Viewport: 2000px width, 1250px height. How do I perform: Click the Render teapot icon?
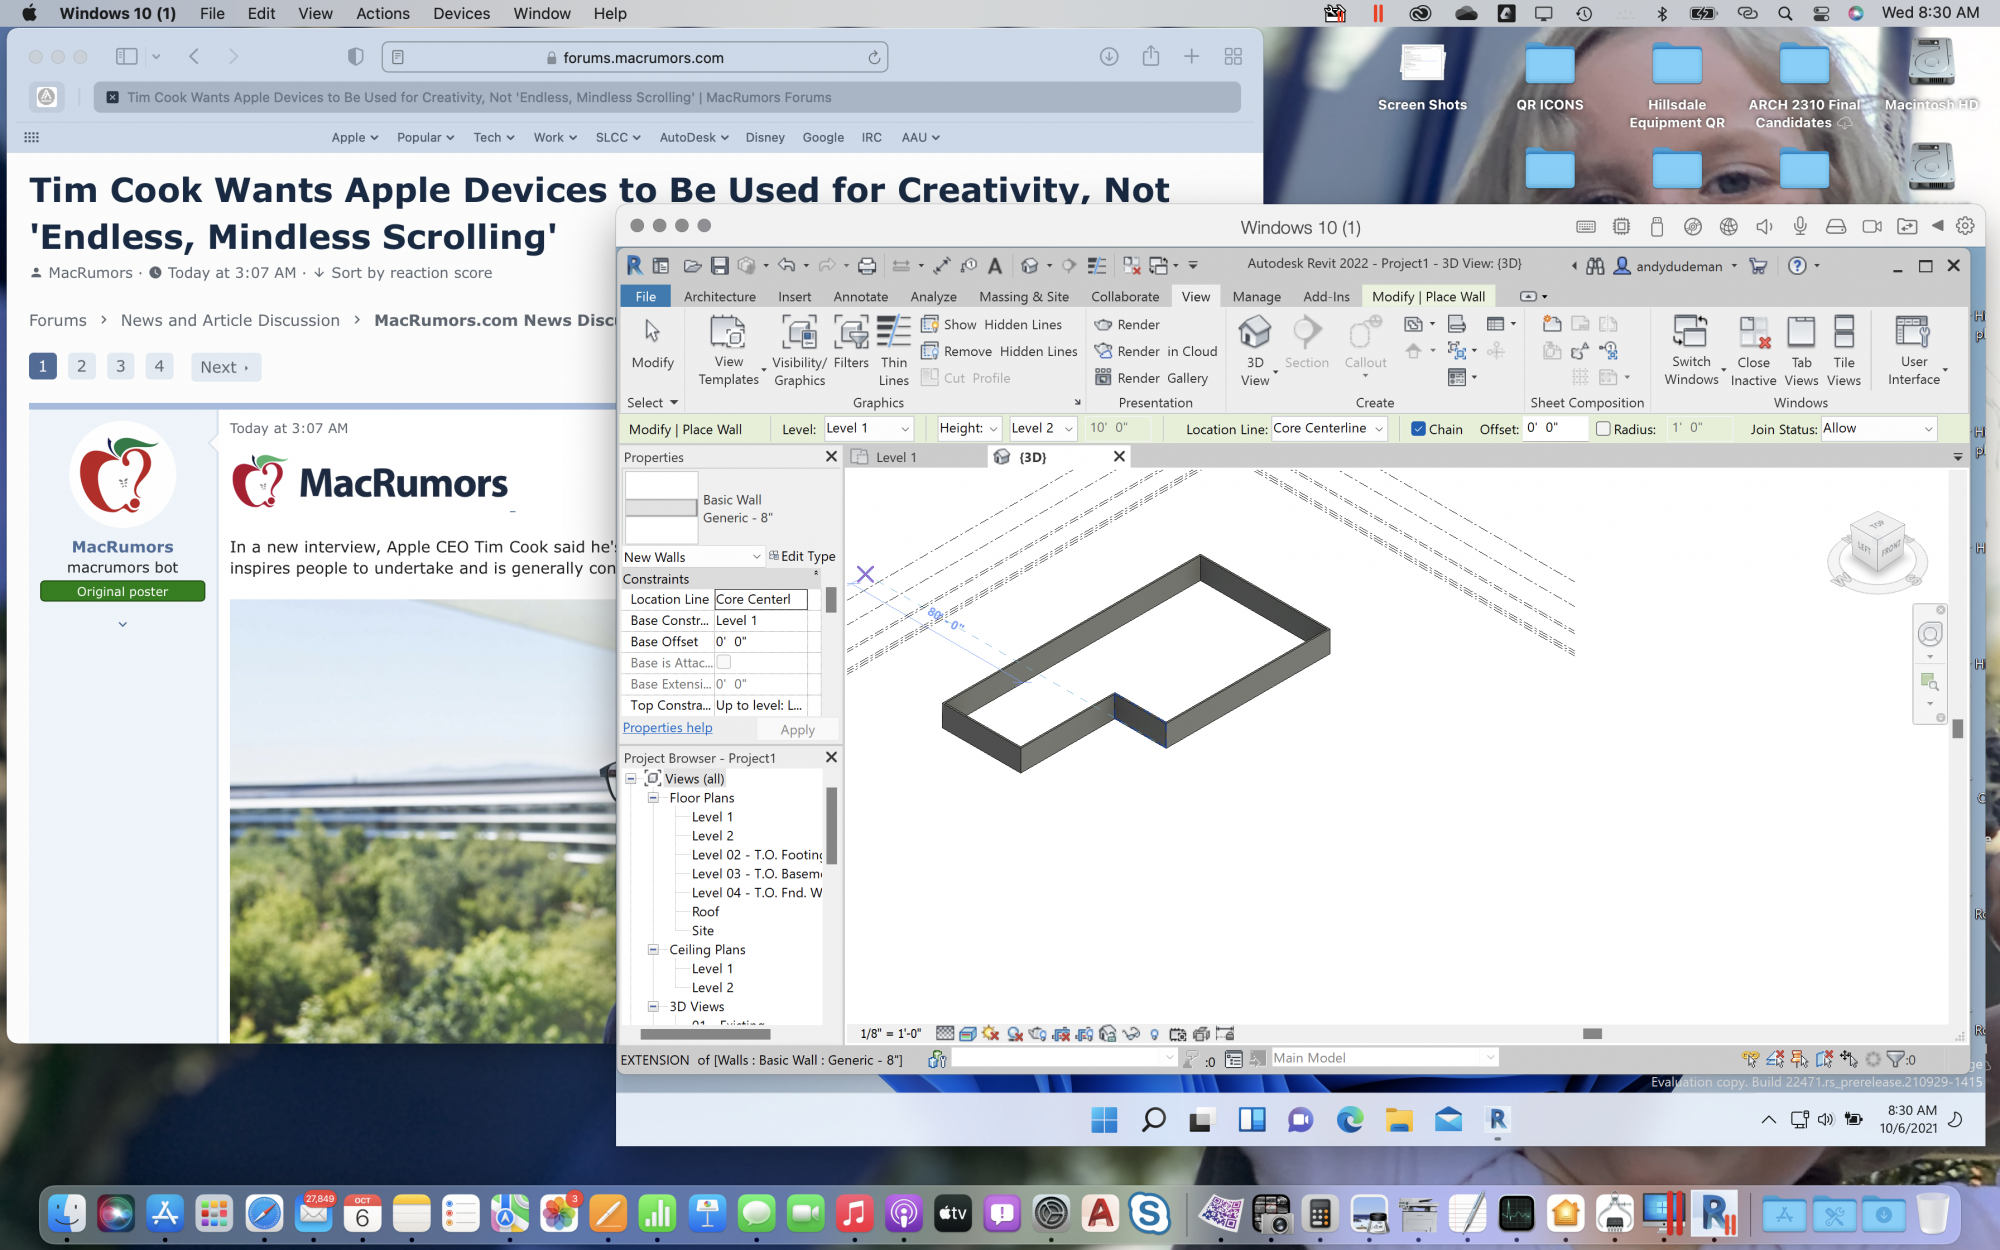pyautogui.click(x=1103, y=325)
